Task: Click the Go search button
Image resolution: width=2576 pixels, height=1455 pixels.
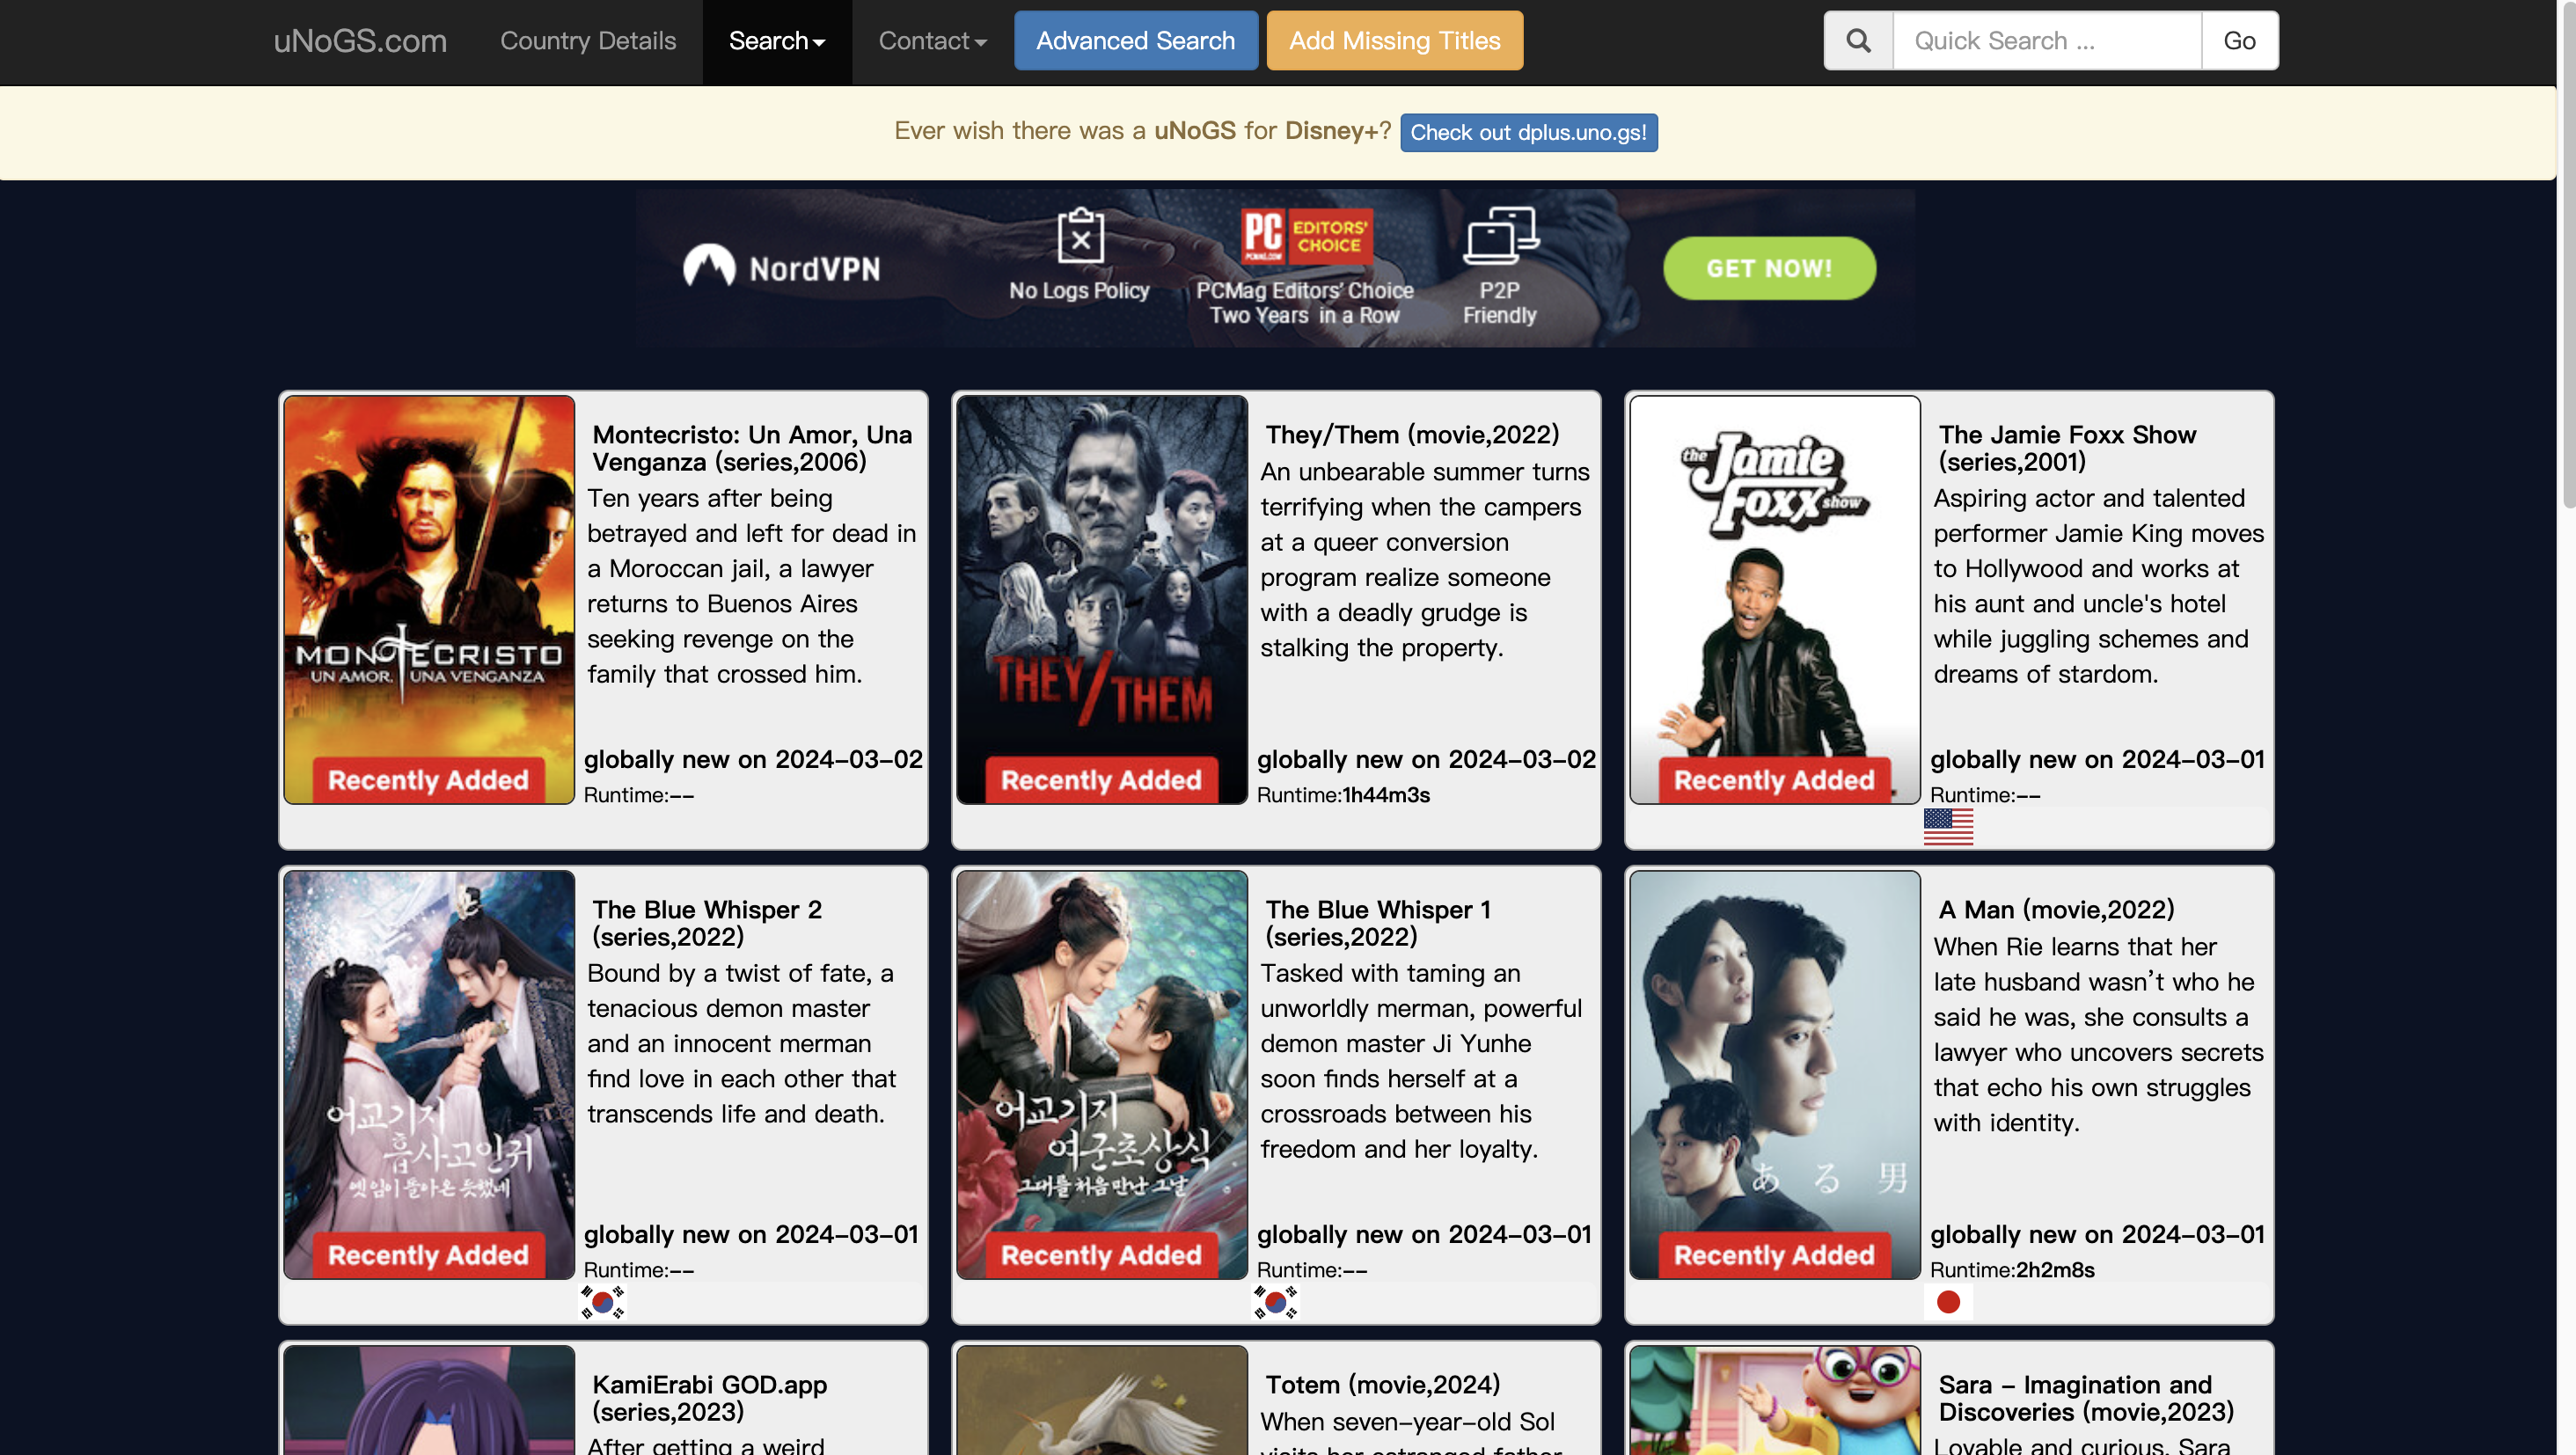Action: coord(2239,41)
